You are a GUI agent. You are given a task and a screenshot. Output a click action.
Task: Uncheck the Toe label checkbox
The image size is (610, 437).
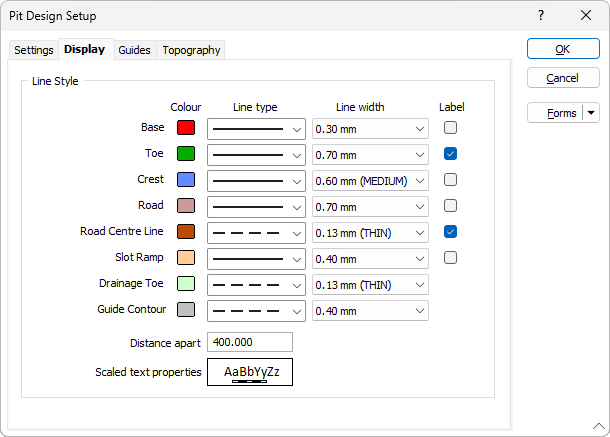pyautogui.click(x=451, y=154)
